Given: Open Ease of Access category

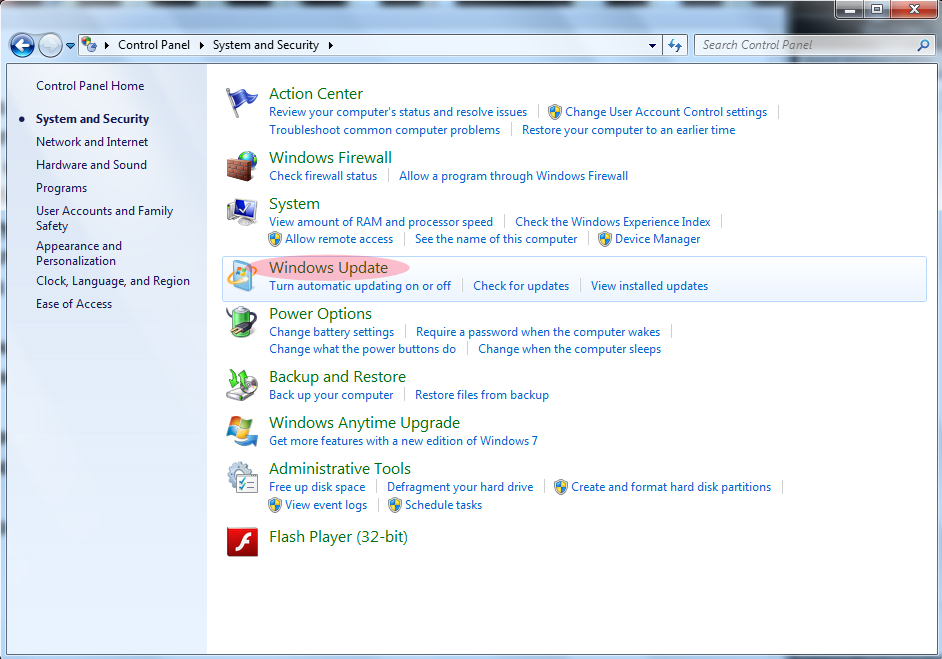Looking at the screenshot, I should [74, 304].
